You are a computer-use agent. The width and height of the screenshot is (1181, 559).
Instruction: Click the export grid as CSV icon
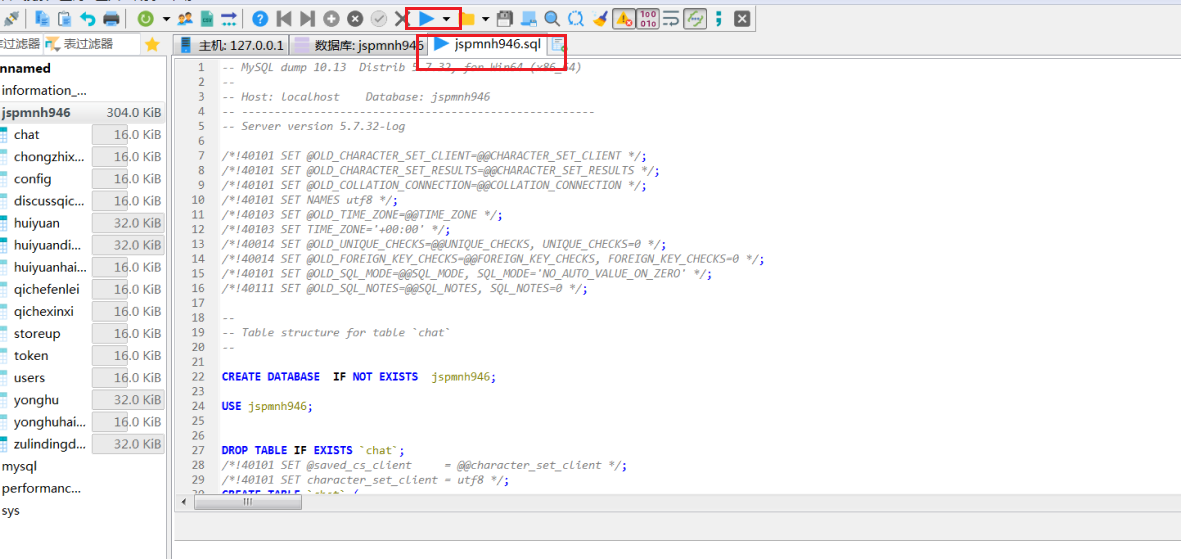coord(207,18)
